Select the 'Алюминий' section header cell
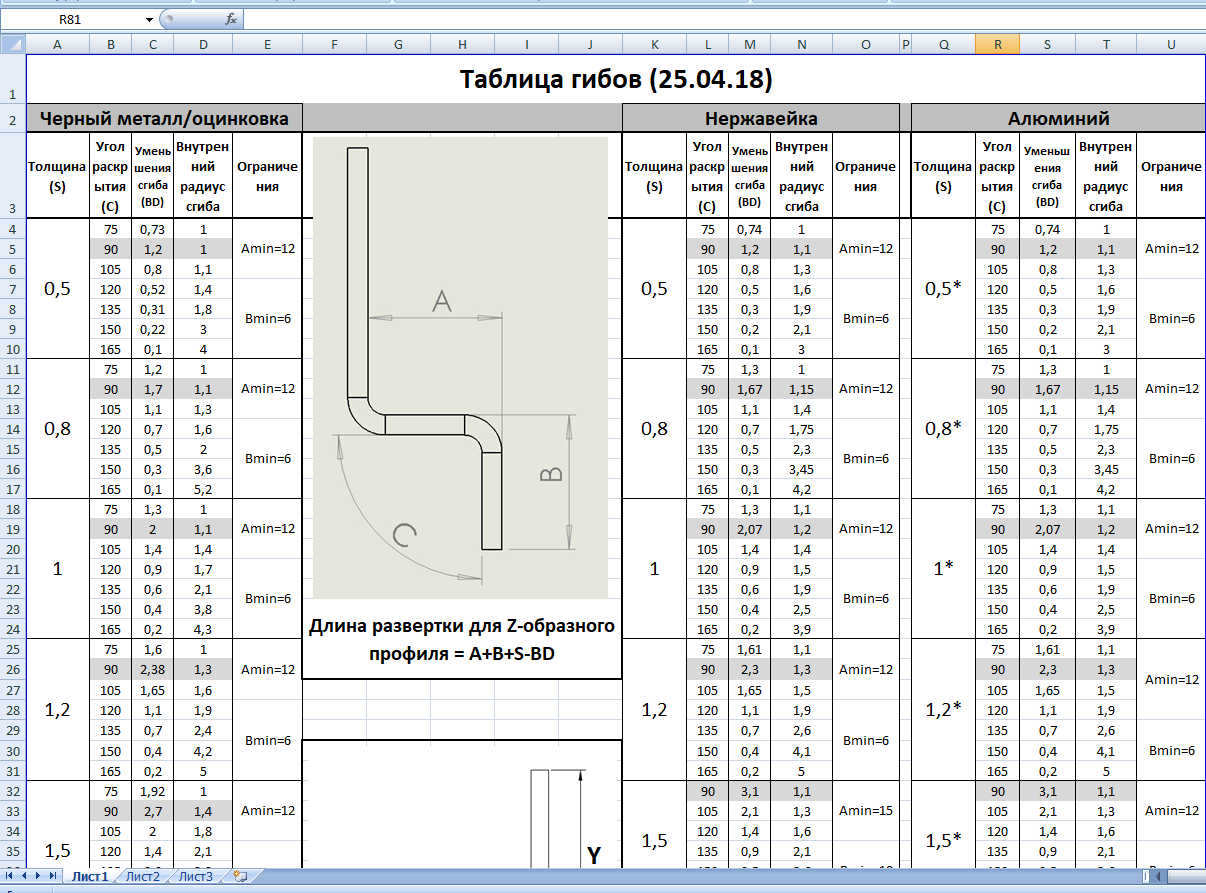This screenshot has width=1206, height=893. 1058,118
